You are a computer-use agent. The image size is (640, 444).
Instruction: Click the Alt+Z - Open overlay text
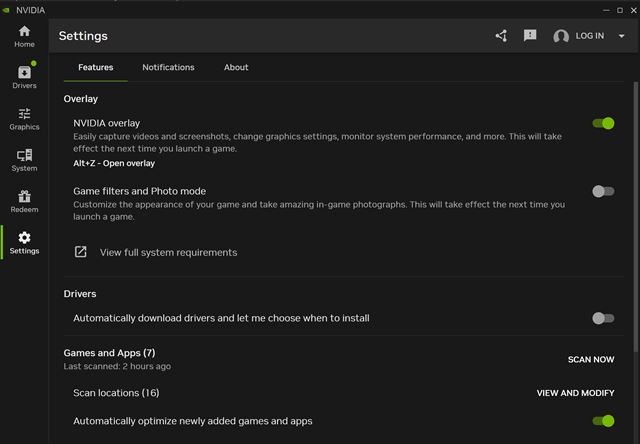tap(114, 163)
